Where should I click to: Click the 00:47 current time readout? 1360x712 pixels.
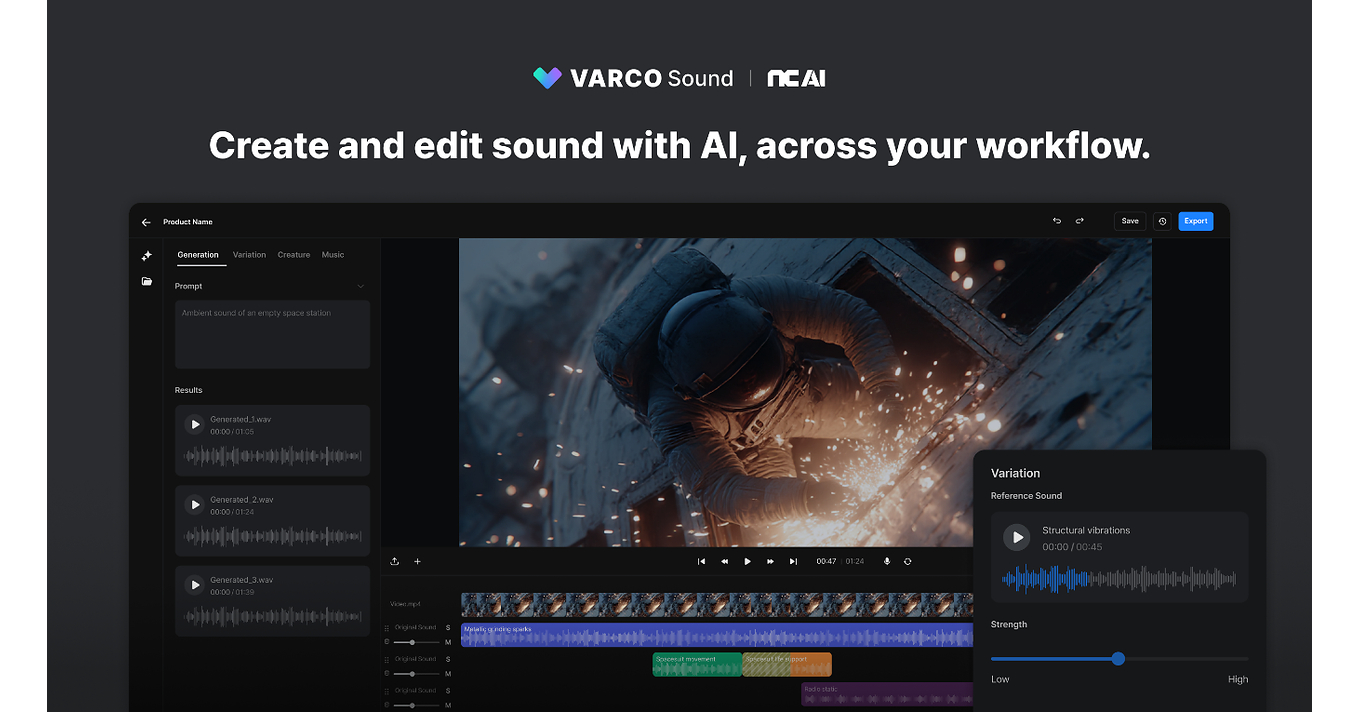click(826, 561)
